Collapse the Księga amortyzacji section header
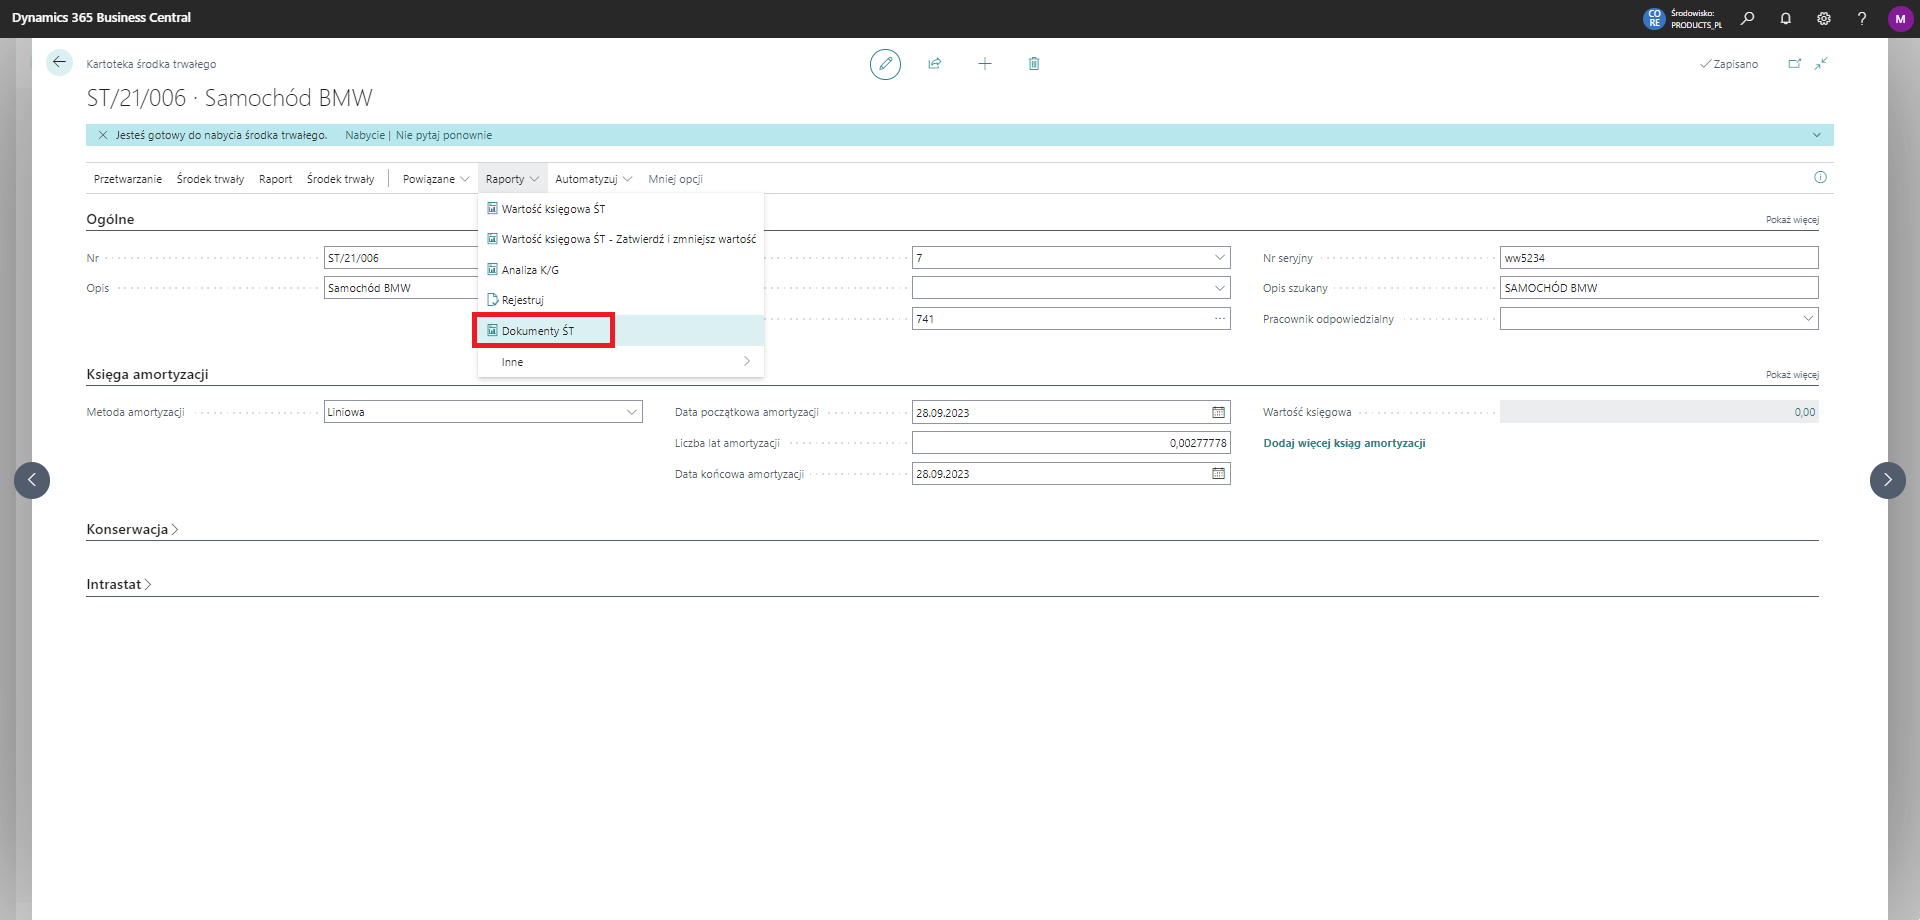The width and height of the screenshot is (1920, 920). point(147,374)
